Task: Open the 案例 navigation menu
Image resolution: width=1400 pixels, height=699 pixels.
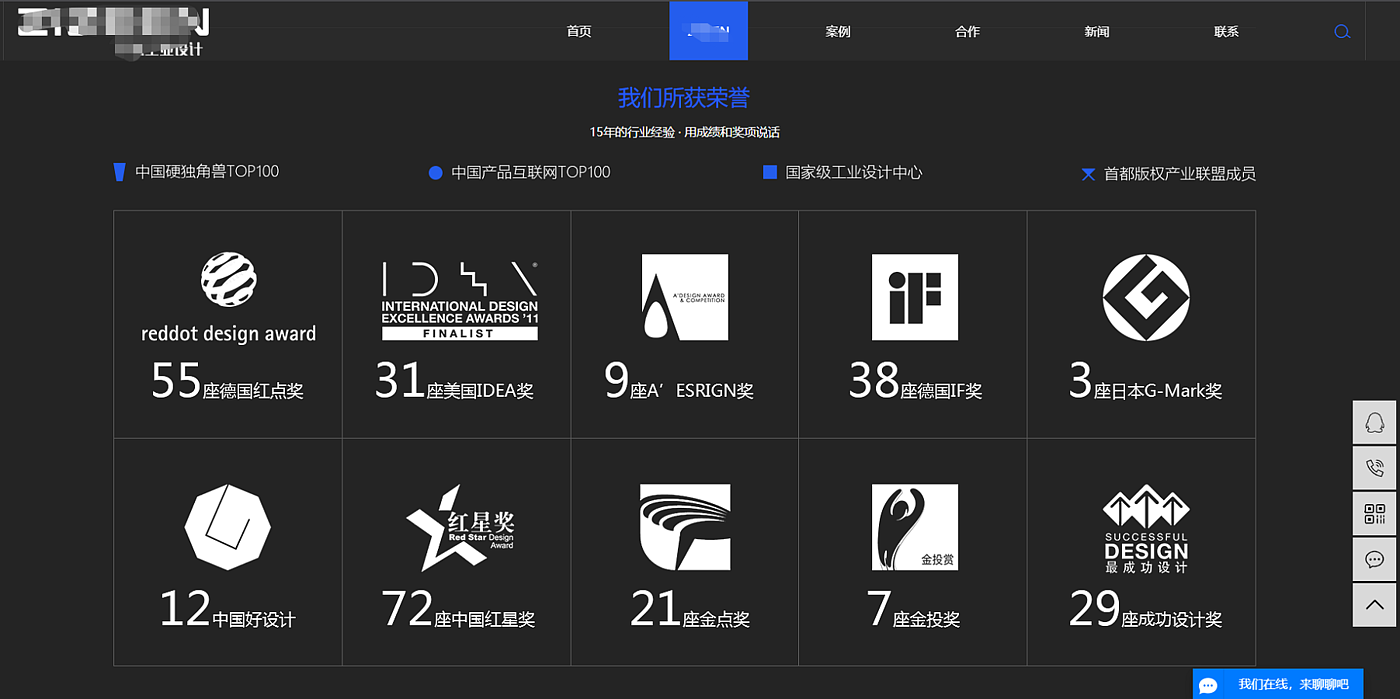Action: coord(838,31)
